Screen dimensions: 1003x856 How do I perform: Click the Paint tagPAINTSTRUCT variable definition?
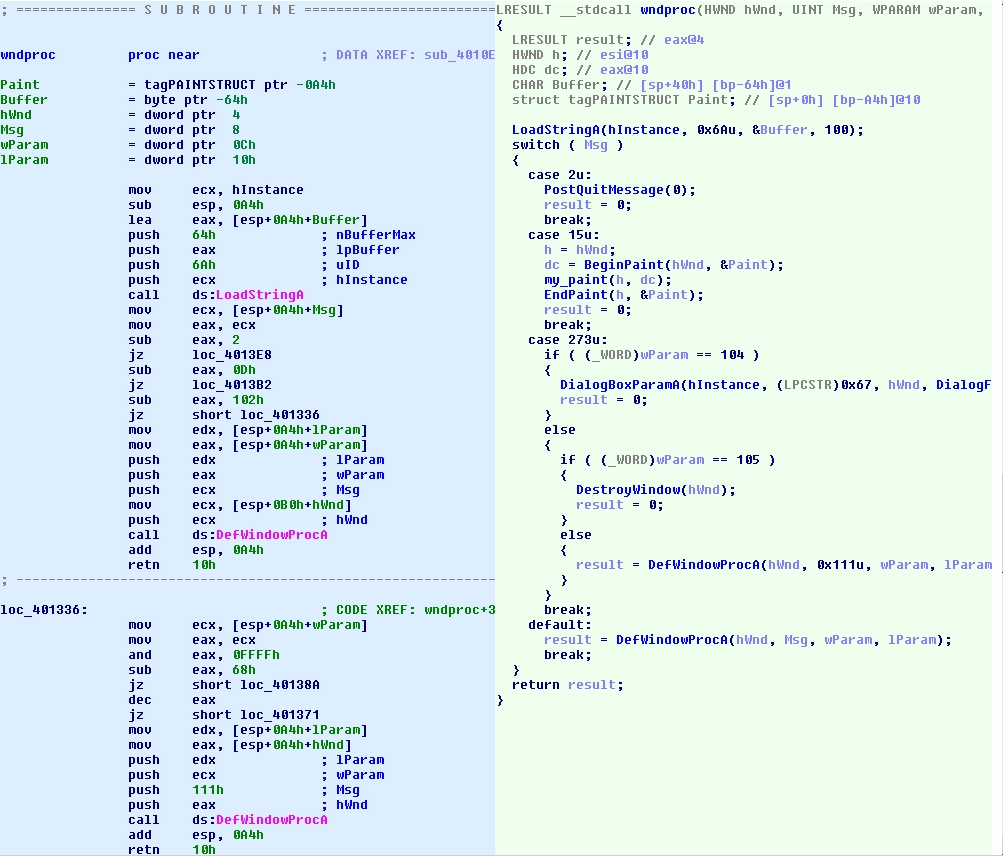coord(20,85)
